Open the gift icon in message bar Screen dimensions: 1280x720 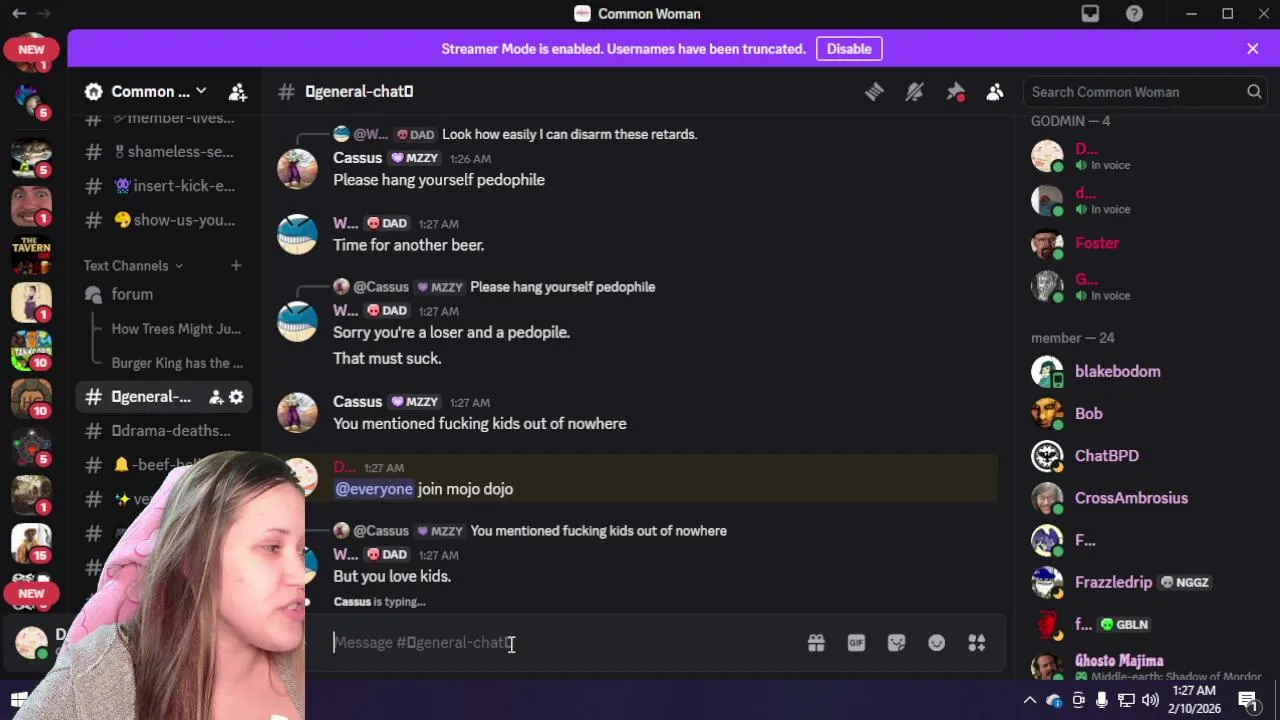tap(816, 643)
